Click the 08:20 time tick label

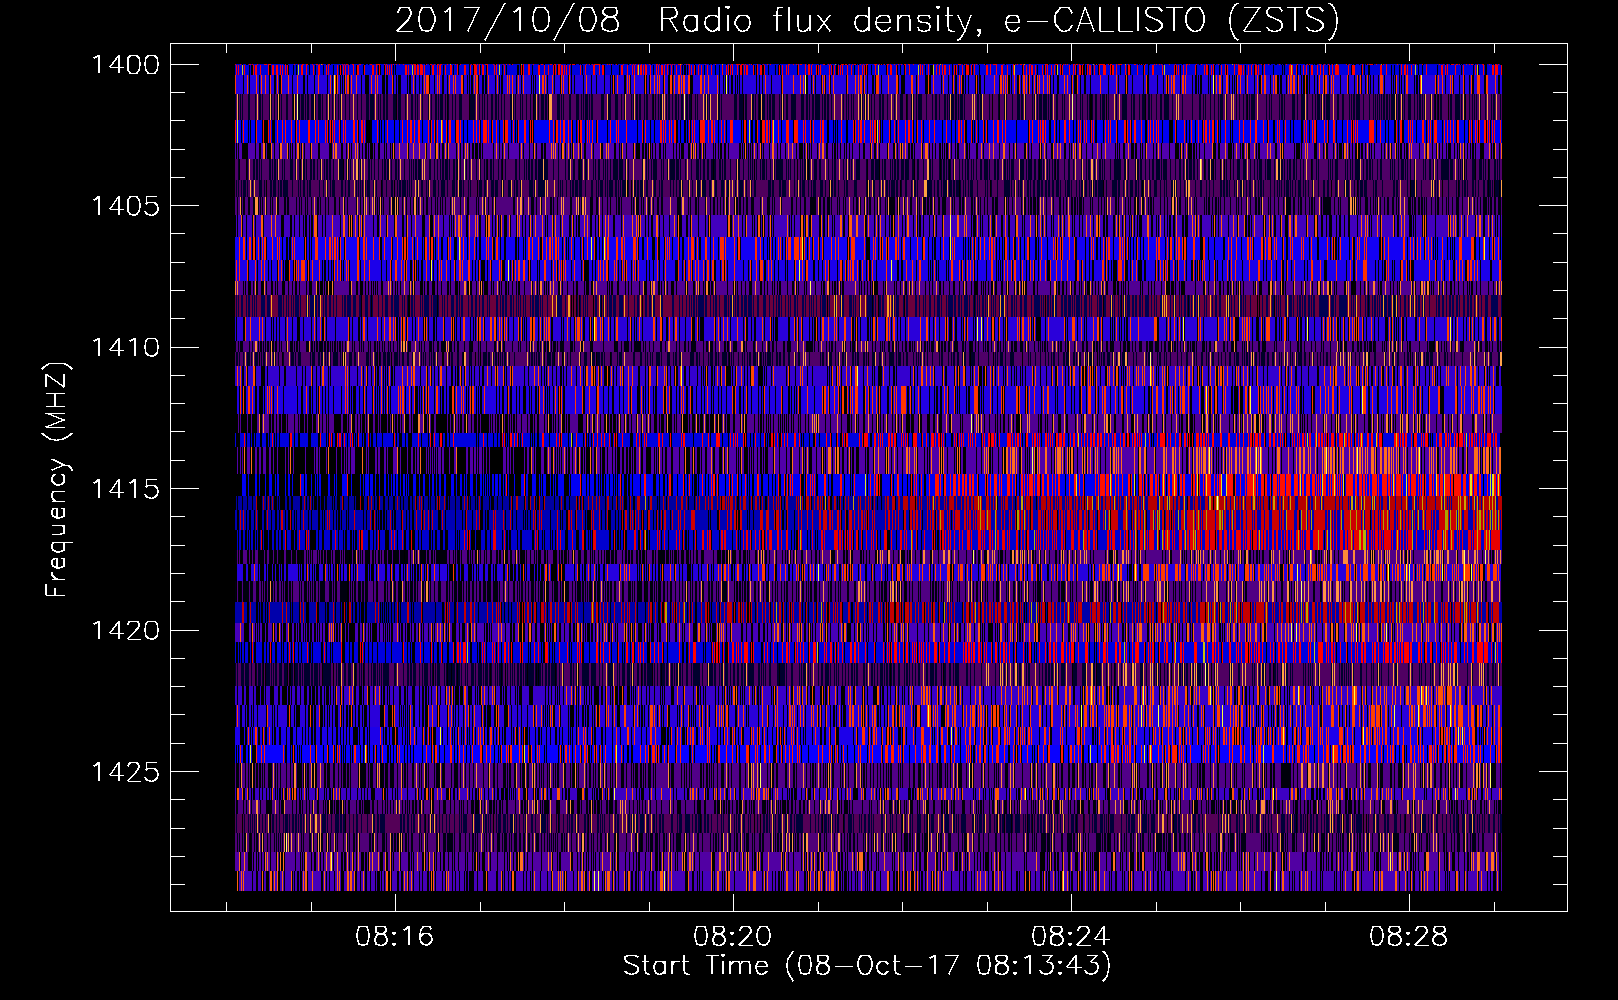coord(733,937)
